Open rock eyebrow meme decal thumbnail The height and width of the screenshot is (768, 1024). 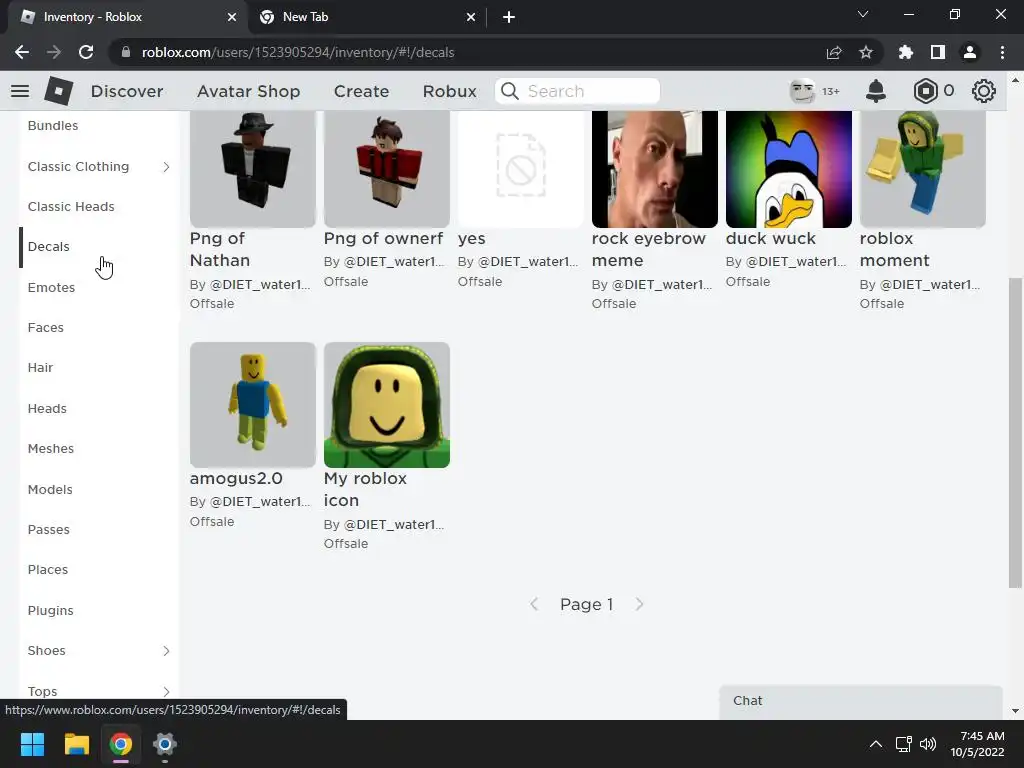(x=654, y=168)
